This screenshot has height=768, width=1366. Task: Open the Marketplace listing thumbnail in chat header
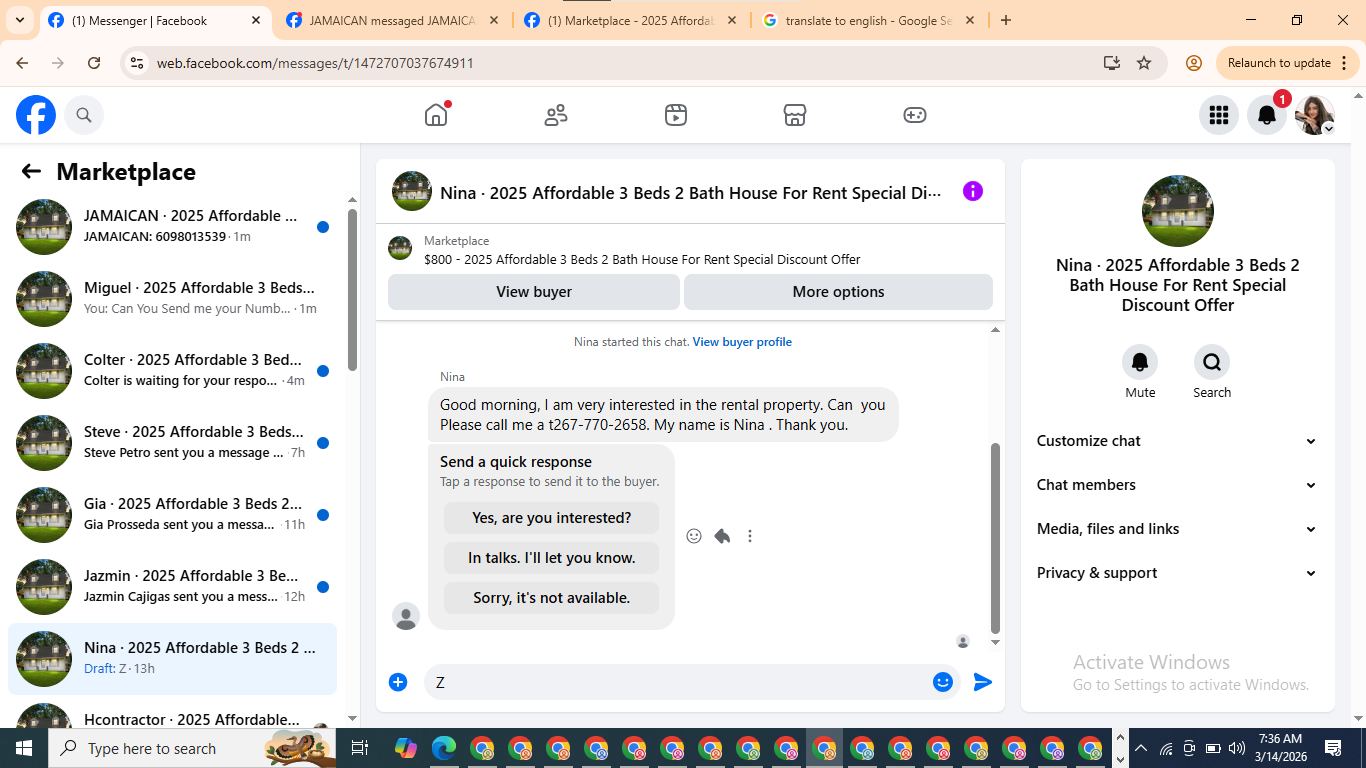tap(400, 249)
